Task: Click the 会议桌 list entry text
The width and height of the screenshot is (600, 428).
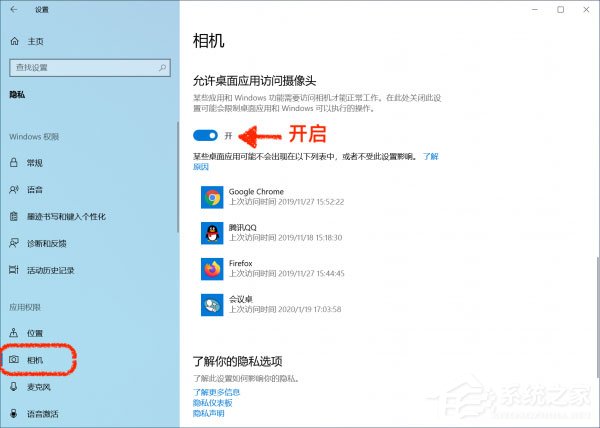Action: [x=241, y=299]
